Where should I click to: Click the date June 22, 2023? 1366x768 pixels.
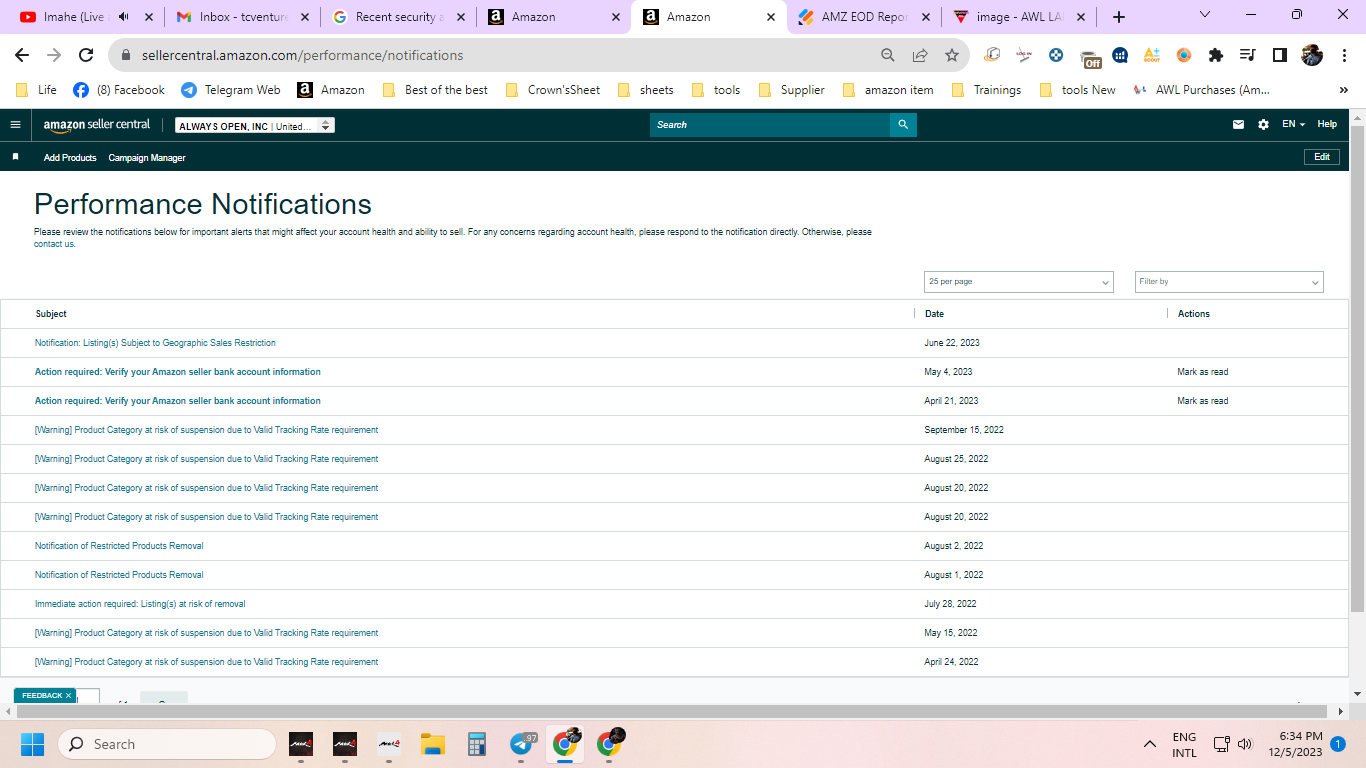tap(952, 343)
